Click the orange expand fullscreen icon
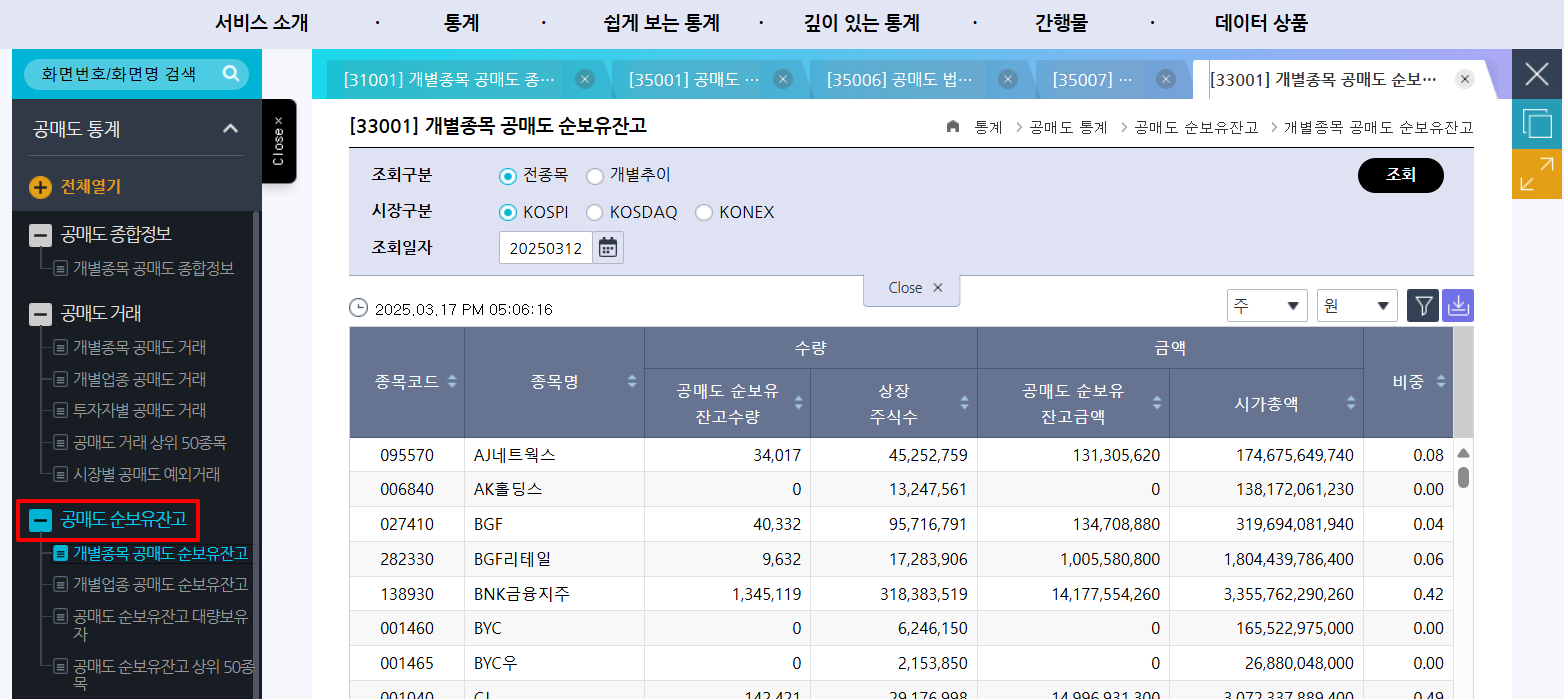This screenshot has height=699, width=1564. [x=1537, y=174]
